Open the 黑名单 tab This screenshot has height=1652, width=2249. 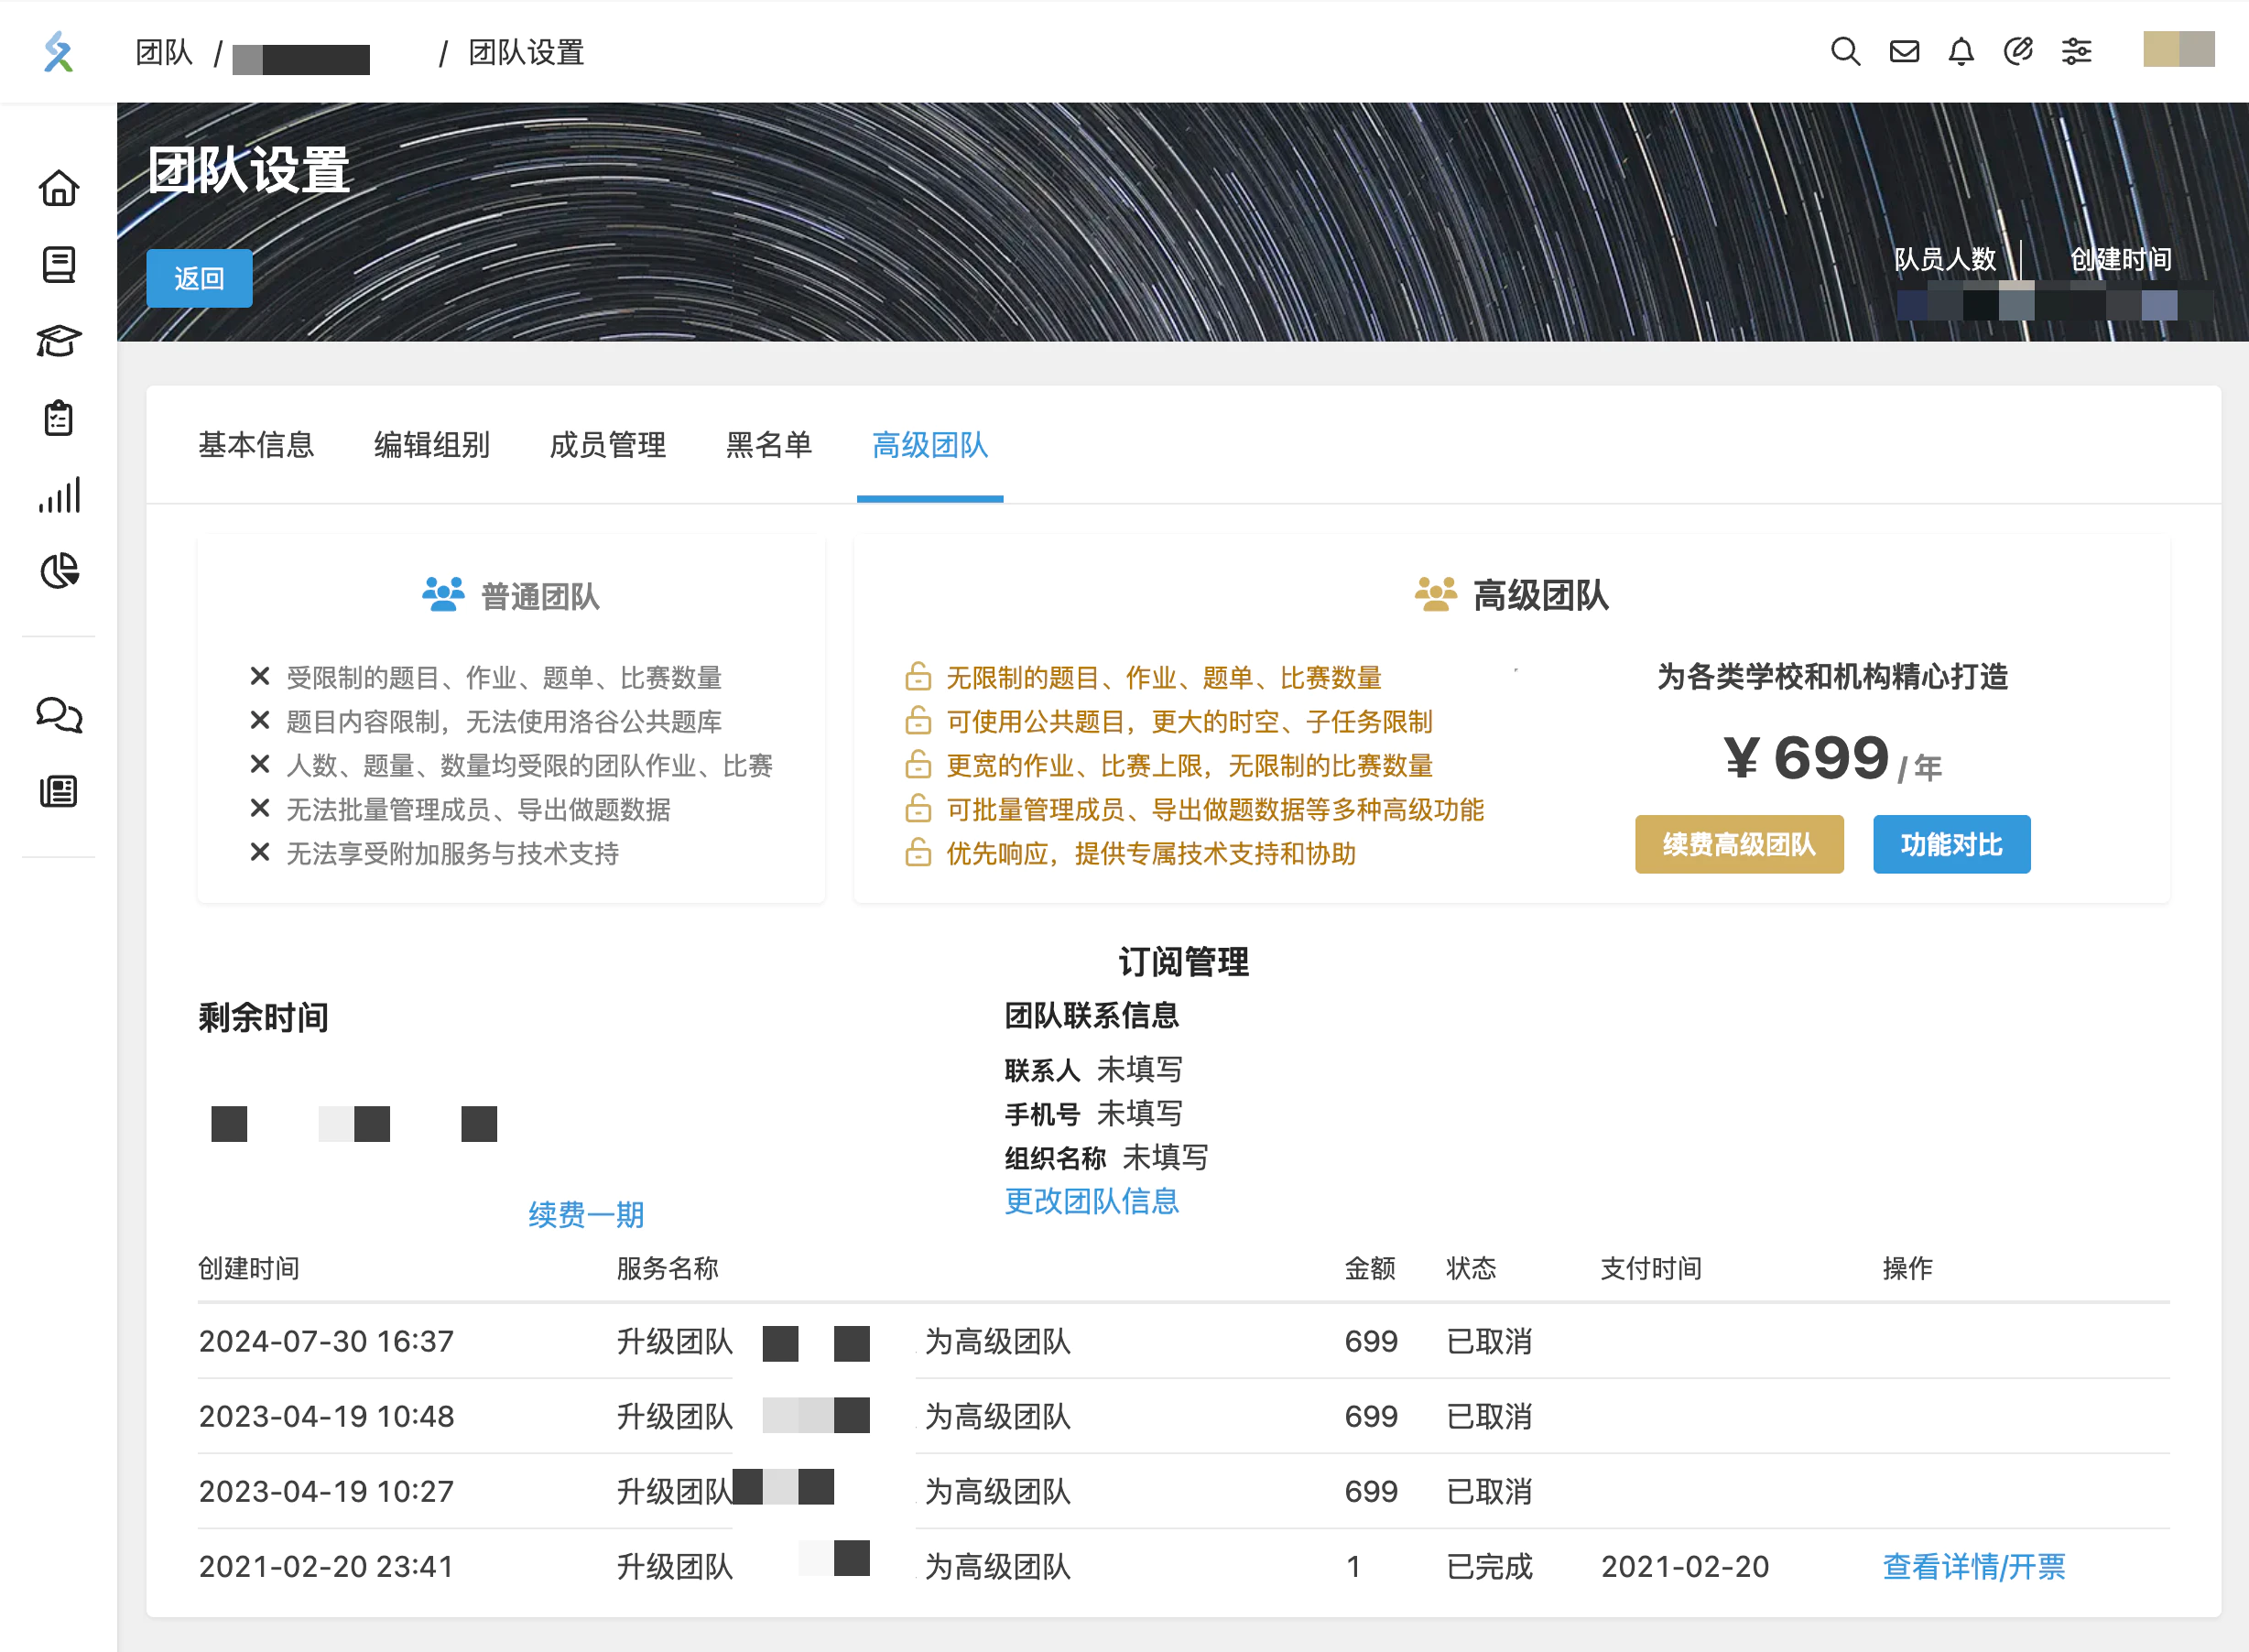(x=768, y=445)
